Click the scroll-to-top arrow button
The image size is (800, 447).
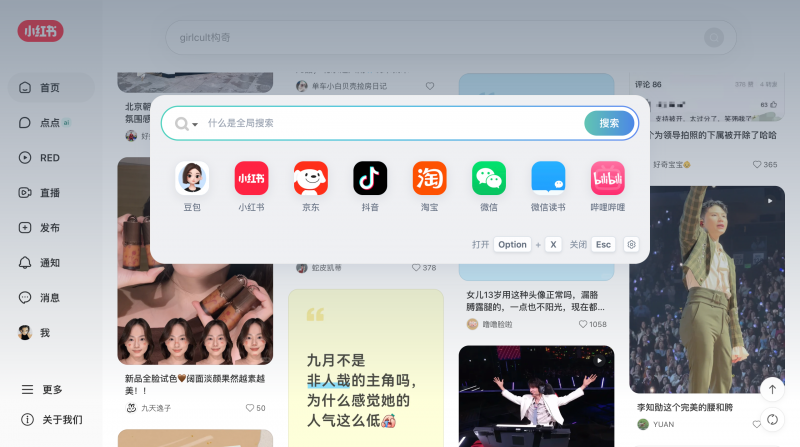pyautogui.click(x=772, y=389)
